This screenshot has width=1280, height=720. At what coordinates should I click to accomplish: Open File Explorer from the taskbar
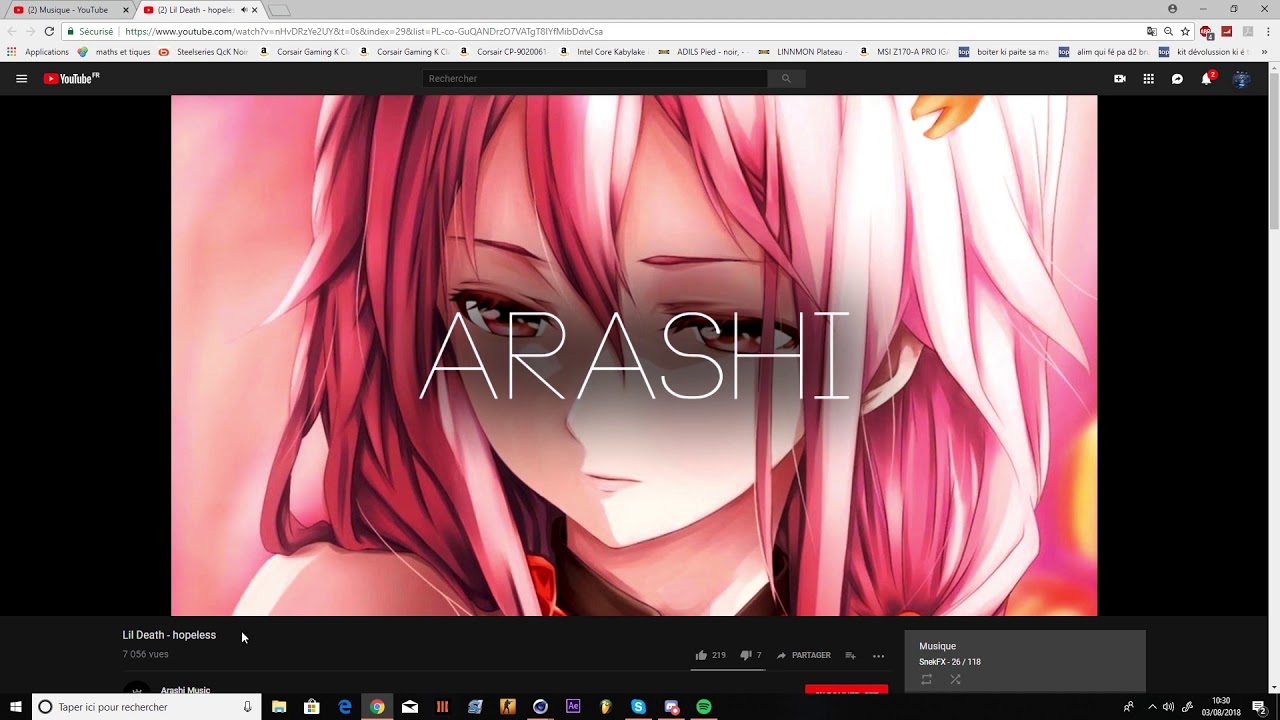279,707
